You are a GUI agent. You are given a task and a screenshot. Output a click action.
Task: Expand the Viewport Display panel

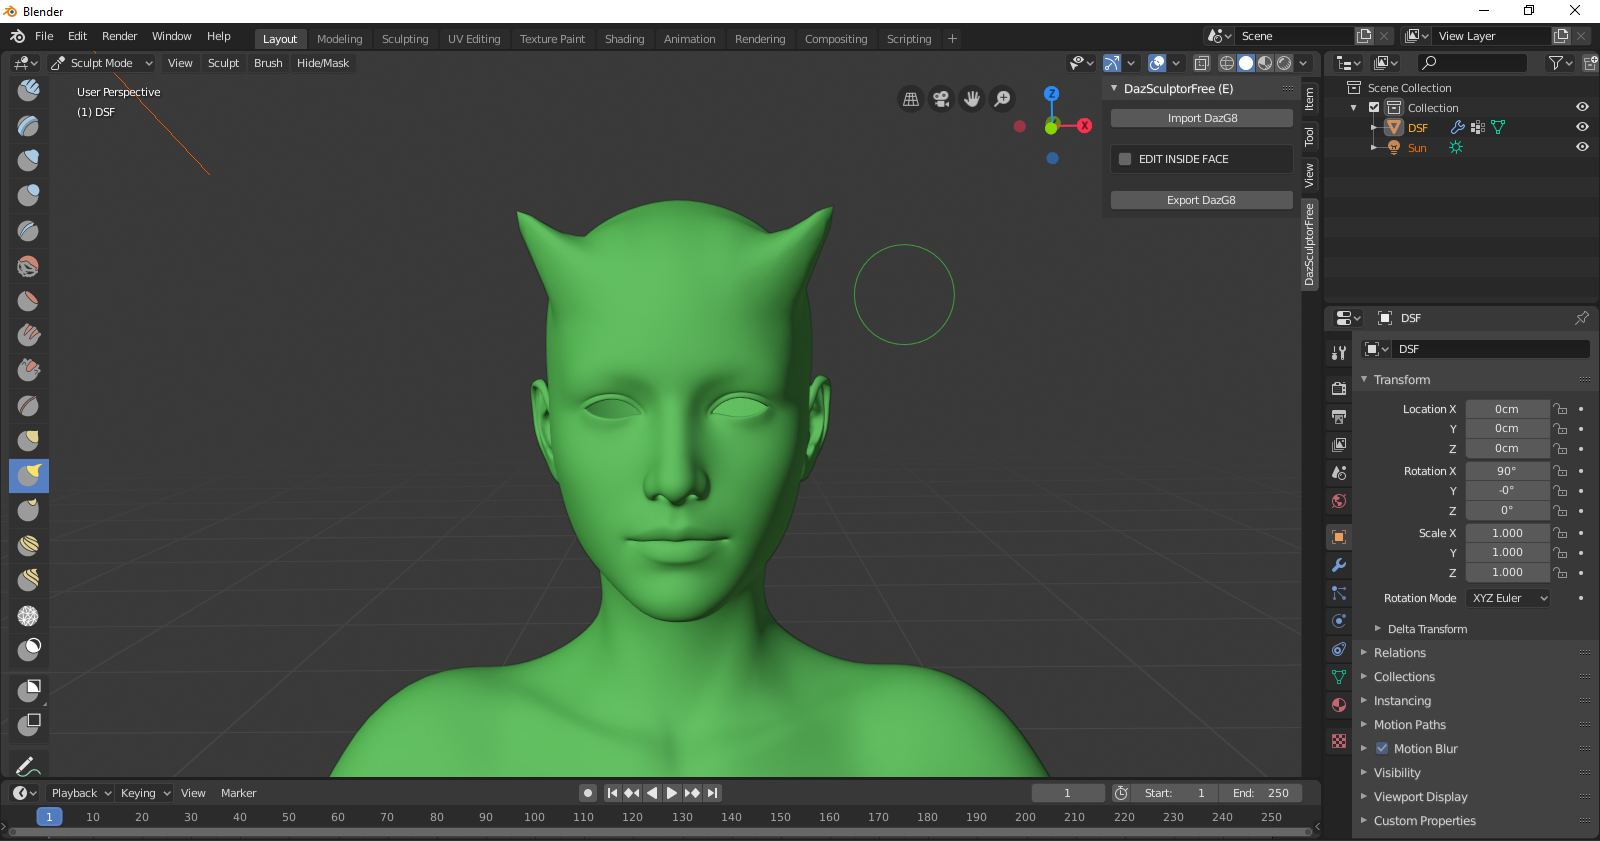(x=1420, y=797)
